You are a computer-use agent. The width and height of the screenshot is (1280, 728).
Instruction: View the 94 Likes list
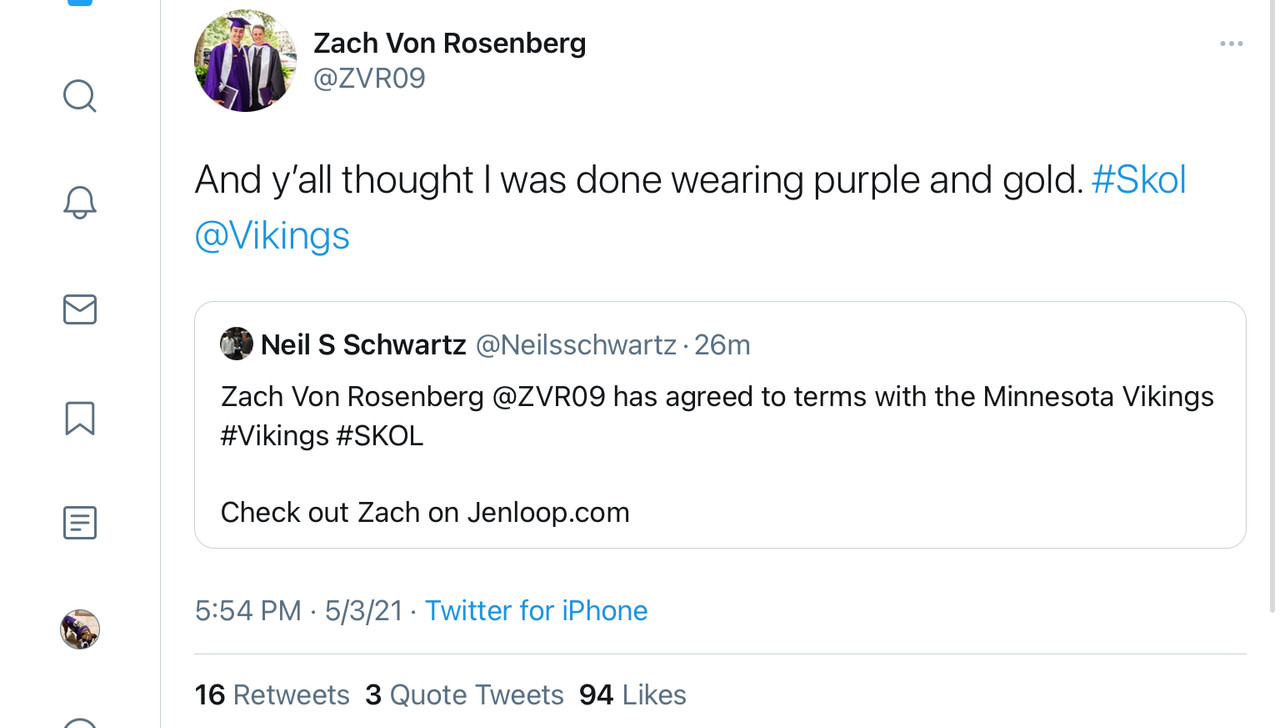(x=632, y=694)
